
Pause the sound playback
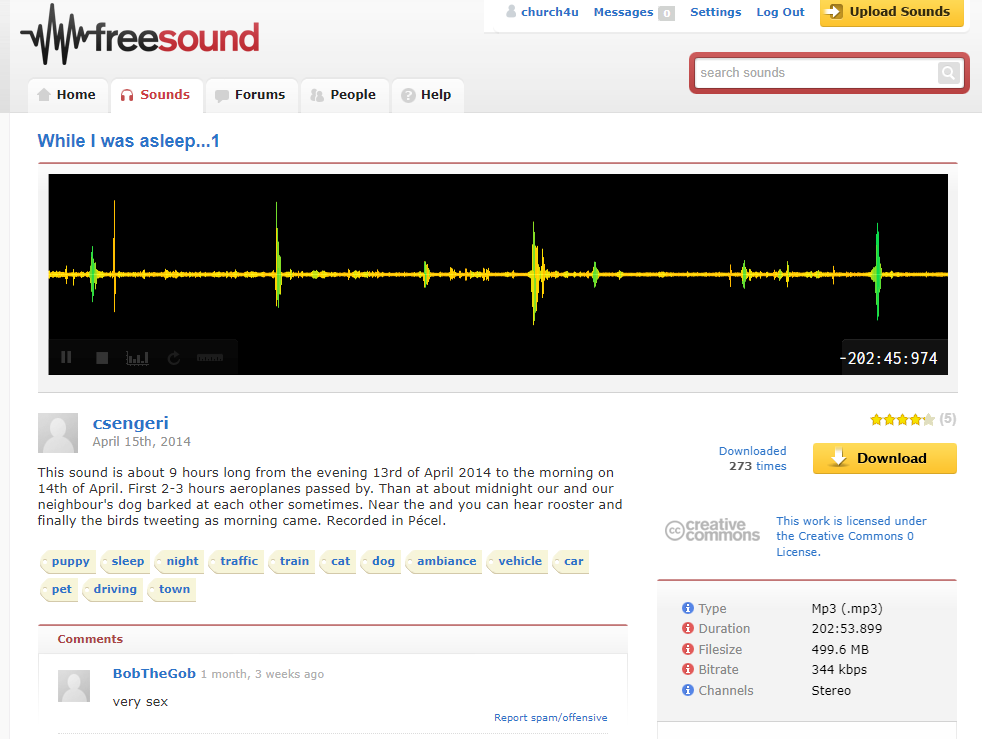point(66,357)
